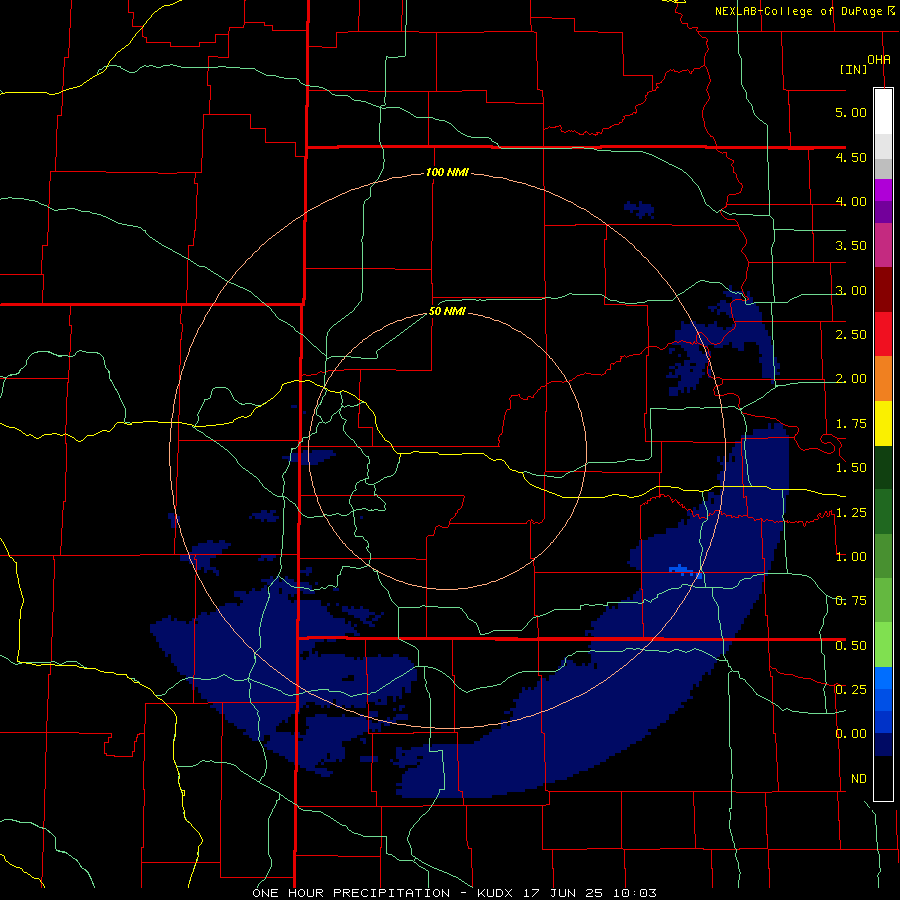Select the dark red legend swatch
900x900 pixels.
[883, 290]
